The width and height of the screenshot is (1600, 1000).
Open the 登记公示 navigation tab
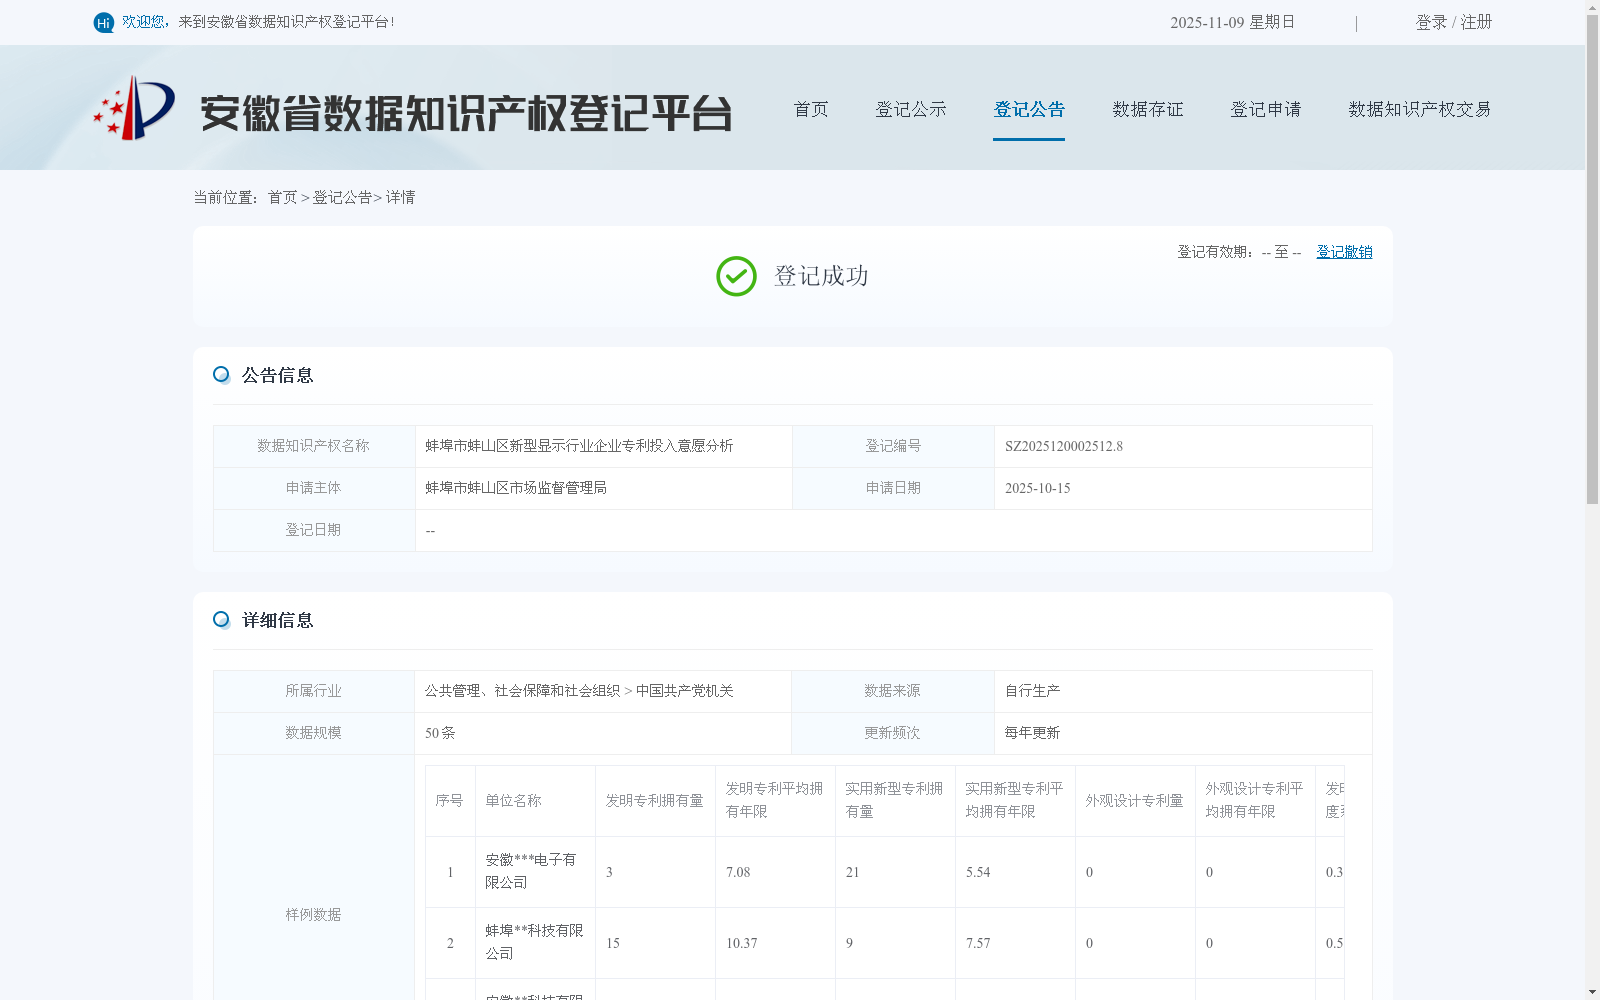[911, 109]
